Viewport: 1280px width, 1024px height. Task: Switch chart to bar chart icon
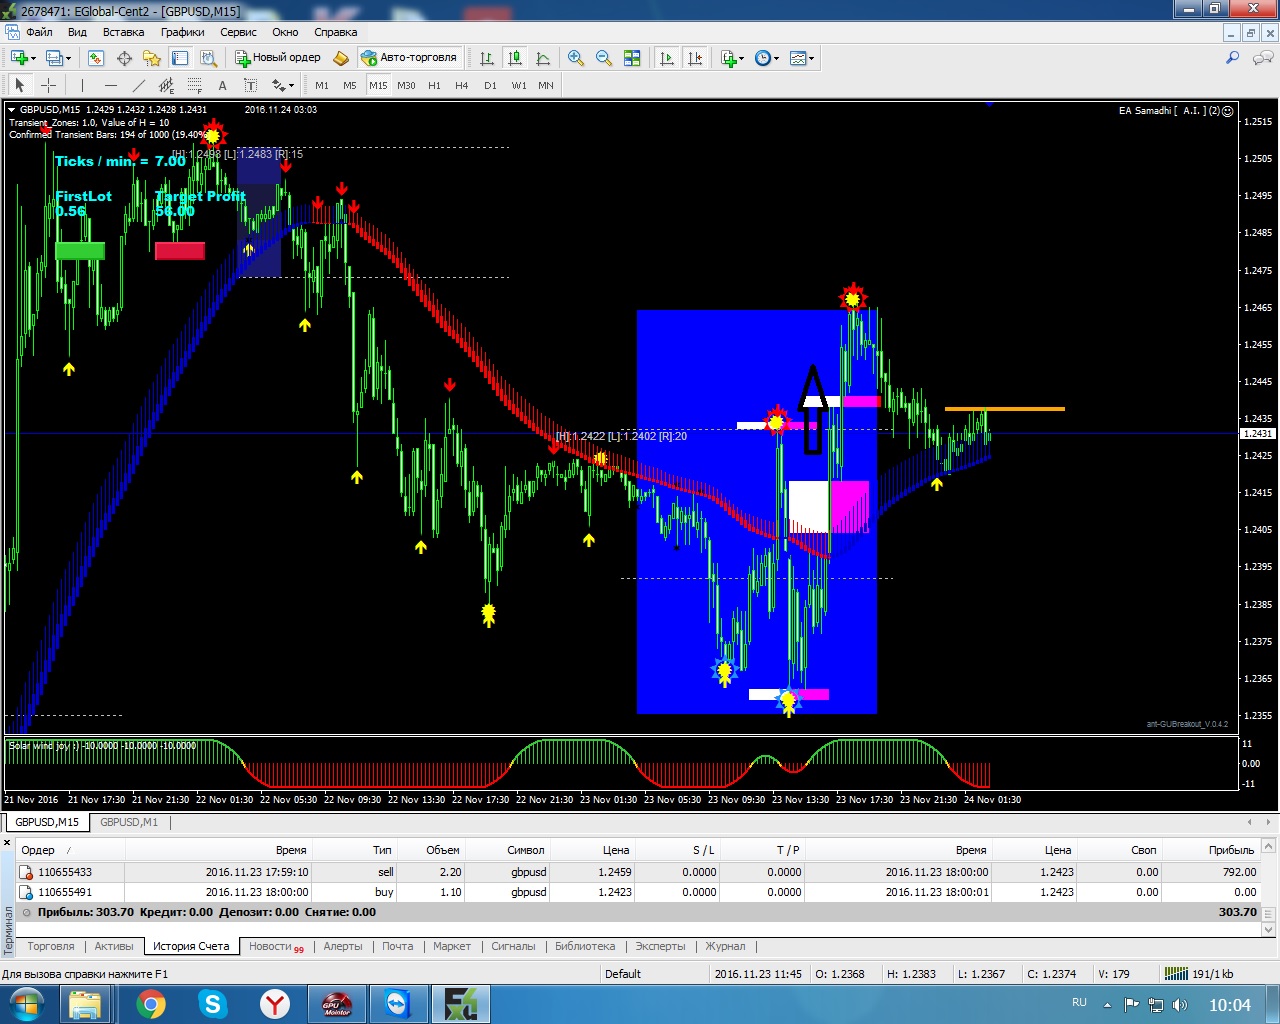tap(487, 58)
